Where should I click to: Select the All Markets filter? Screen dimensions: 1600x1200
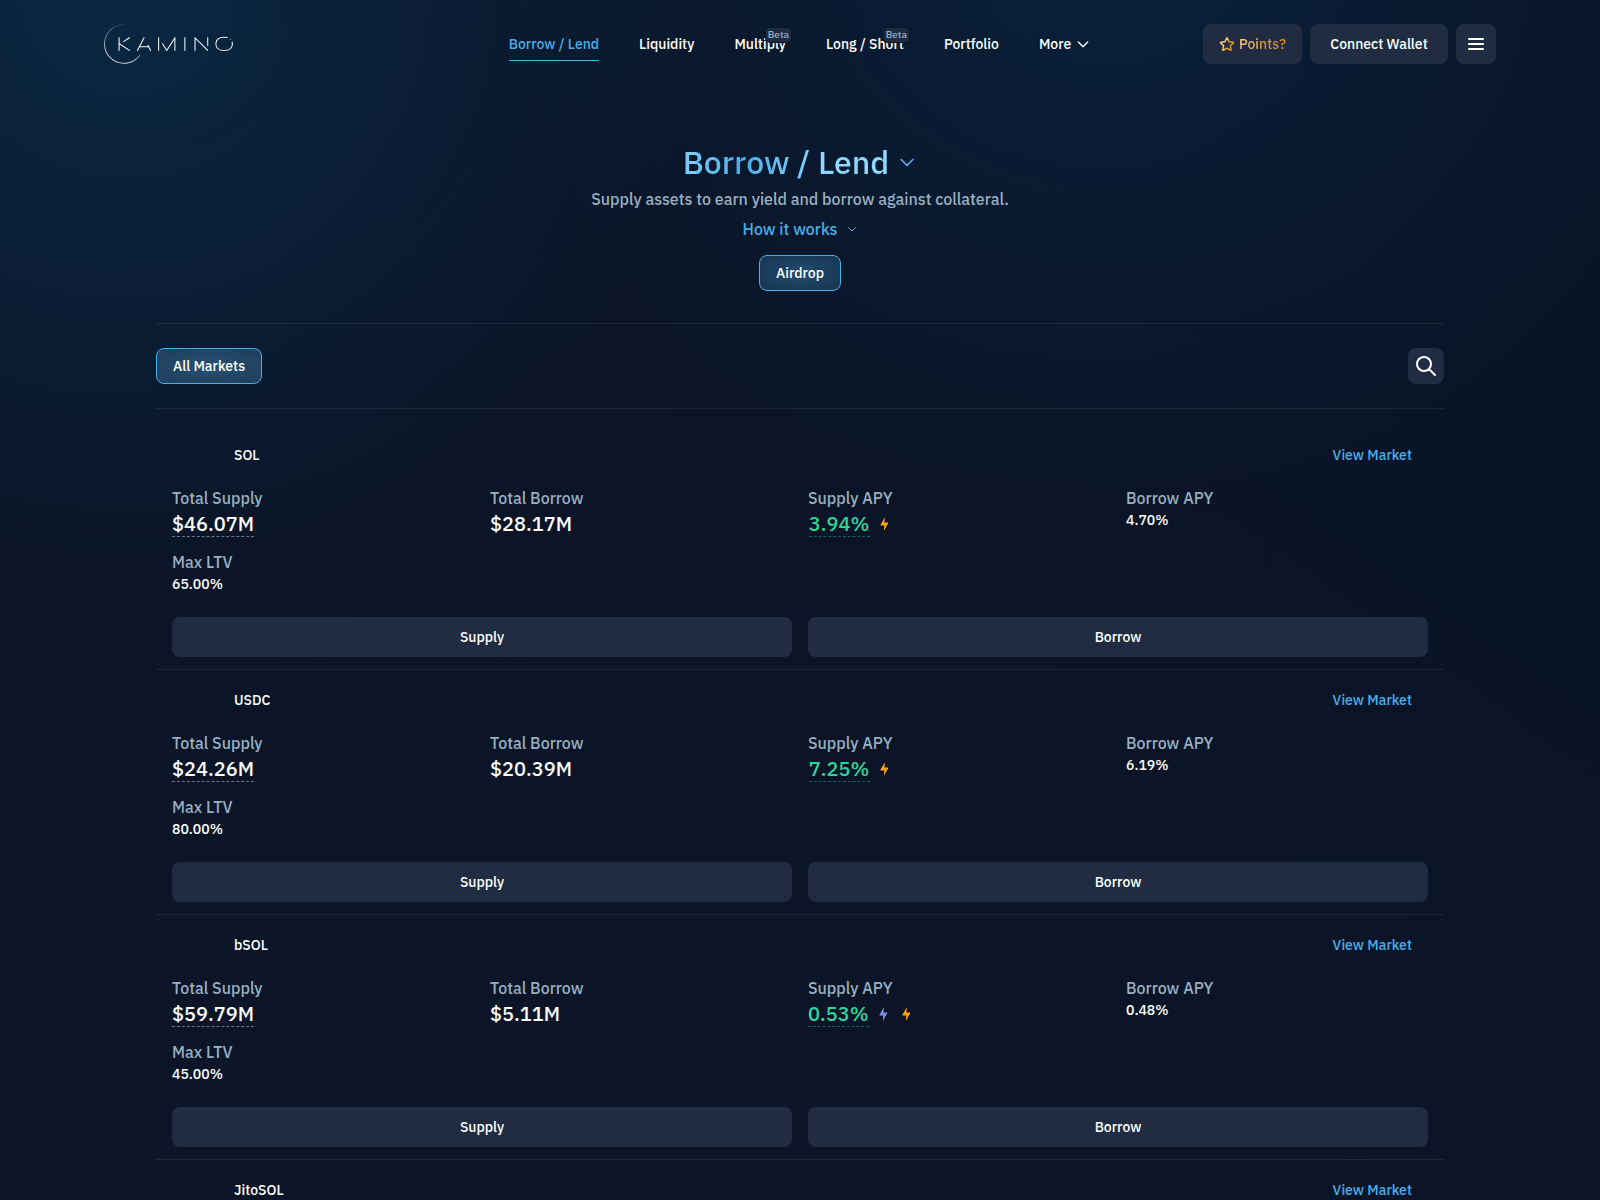point(209,366)
